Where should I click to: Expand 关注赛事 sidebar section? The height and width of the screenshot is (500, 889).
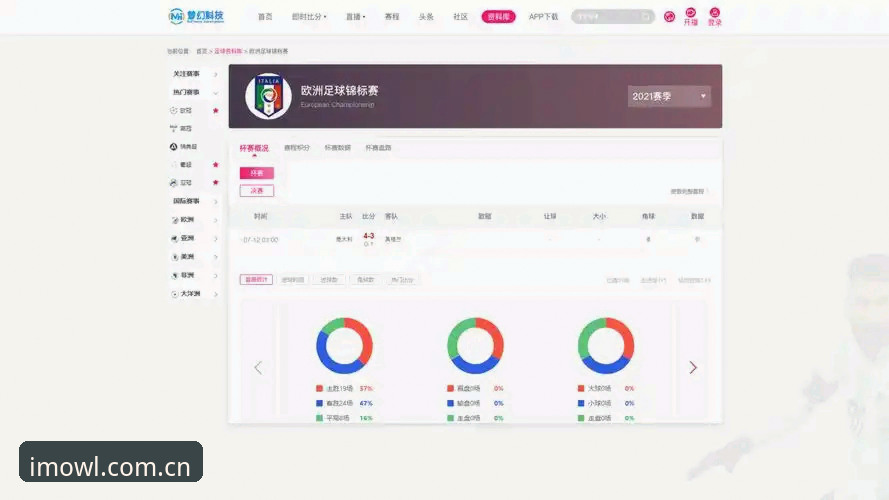[x=194, y=74]
